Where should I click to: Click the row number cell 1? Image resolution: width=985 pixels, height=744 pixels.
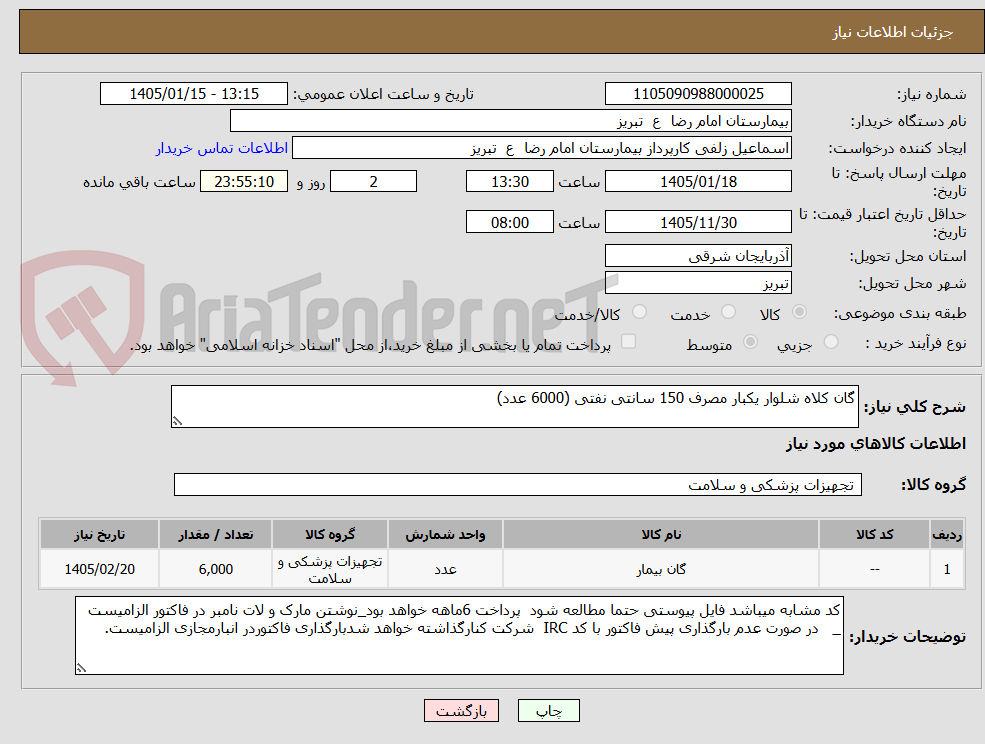pyautogui.click(x=947, y=569)
